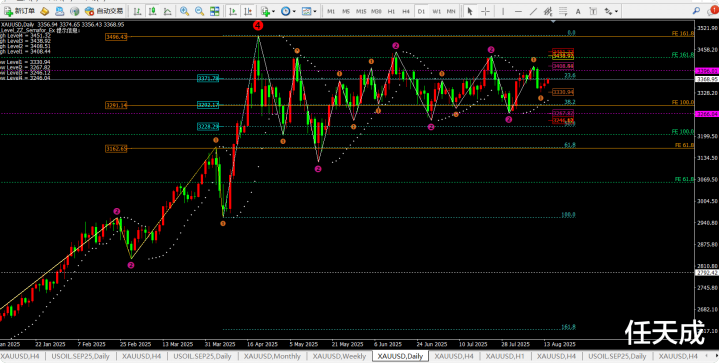Switch timeframe to H4 in toolbar
This screenshot has height=363, width=719.
[406, 11]
